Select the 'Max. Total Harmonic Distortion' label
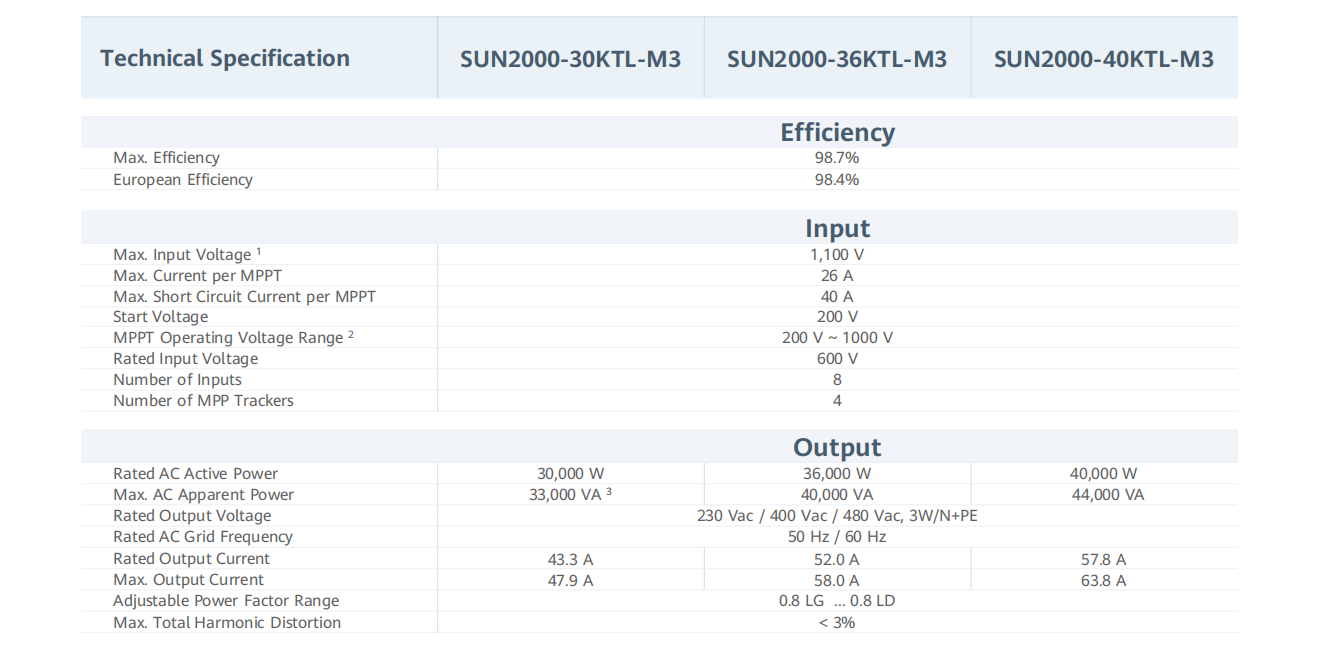The width and height of the screenshot is (1326, 648). (x=227, y=623)
